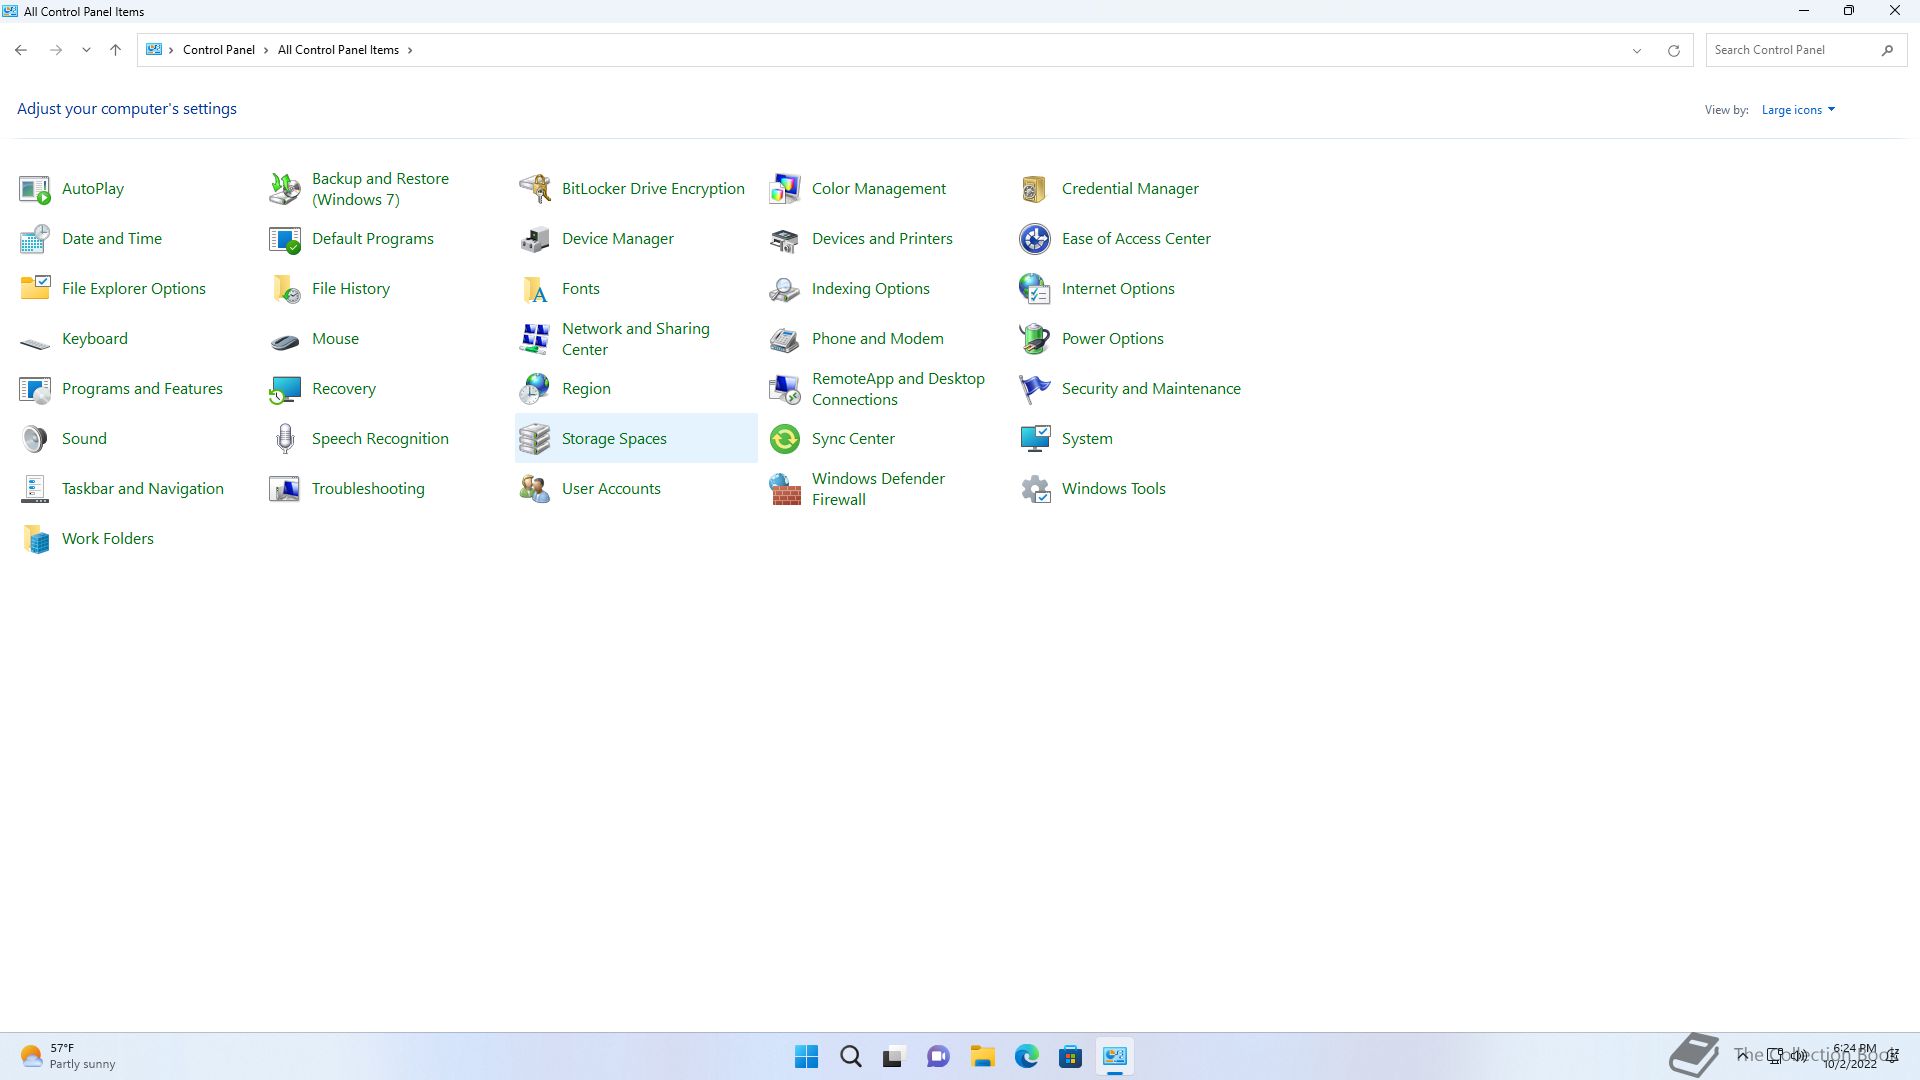Open the Recovery icon
The height and width of the screenshot is (1080, 1920).
285,389
